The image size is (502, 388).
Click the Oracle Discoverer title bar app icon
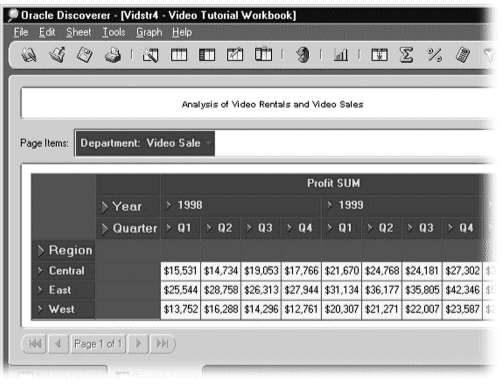[x=13, y=15]
